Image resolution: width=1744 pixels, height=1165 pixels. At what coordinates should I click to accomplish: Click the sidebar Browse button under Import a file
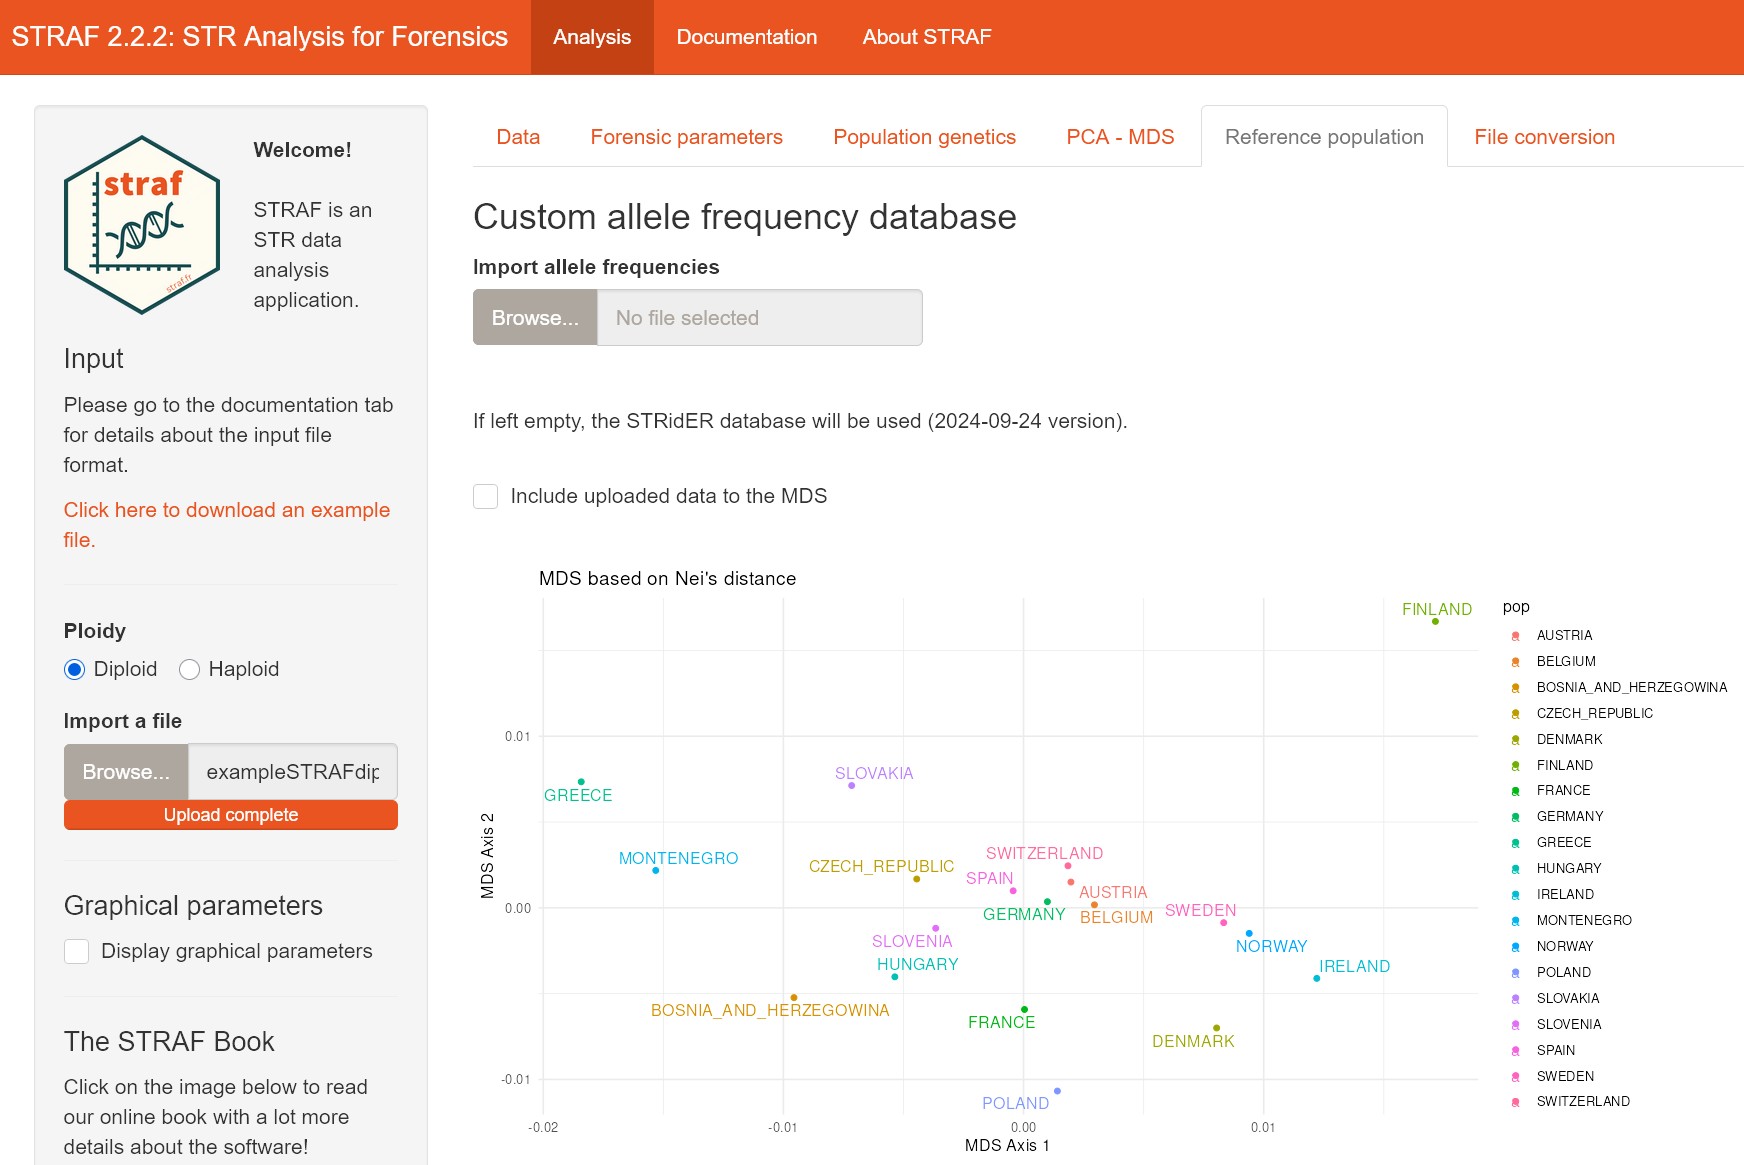126,772
